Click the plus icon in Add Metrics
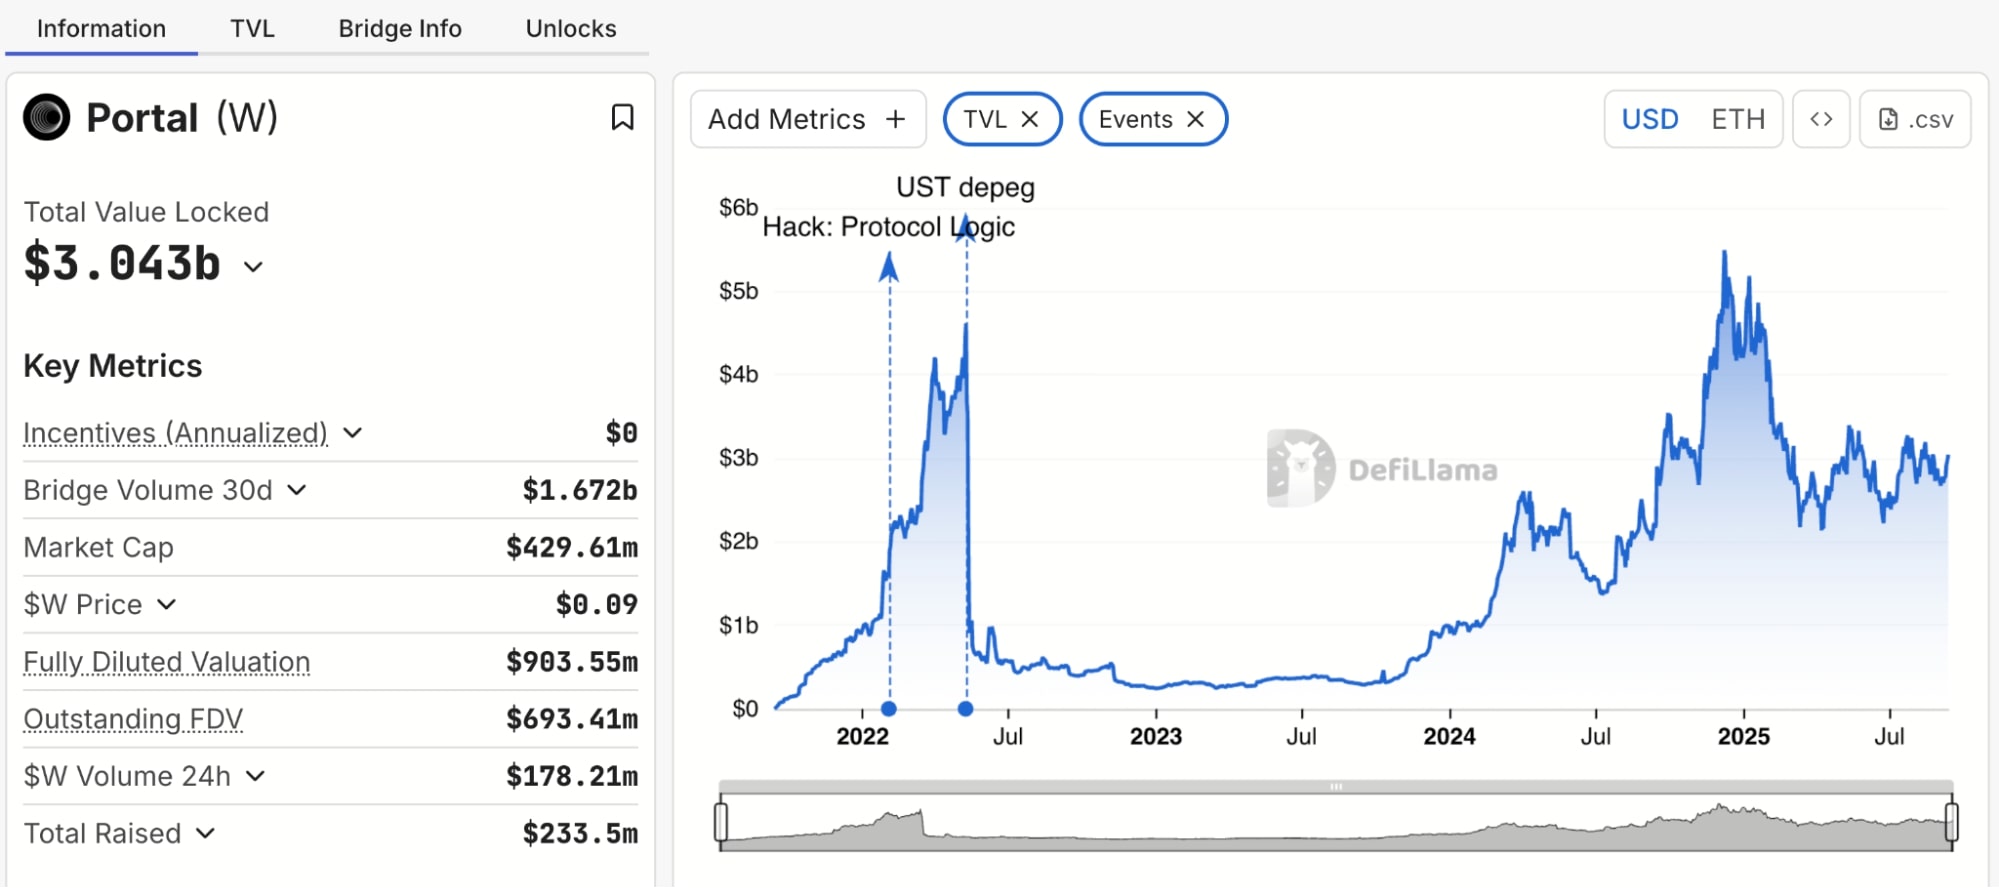Viewport: 1999px width, 888px height. (896, 119)
